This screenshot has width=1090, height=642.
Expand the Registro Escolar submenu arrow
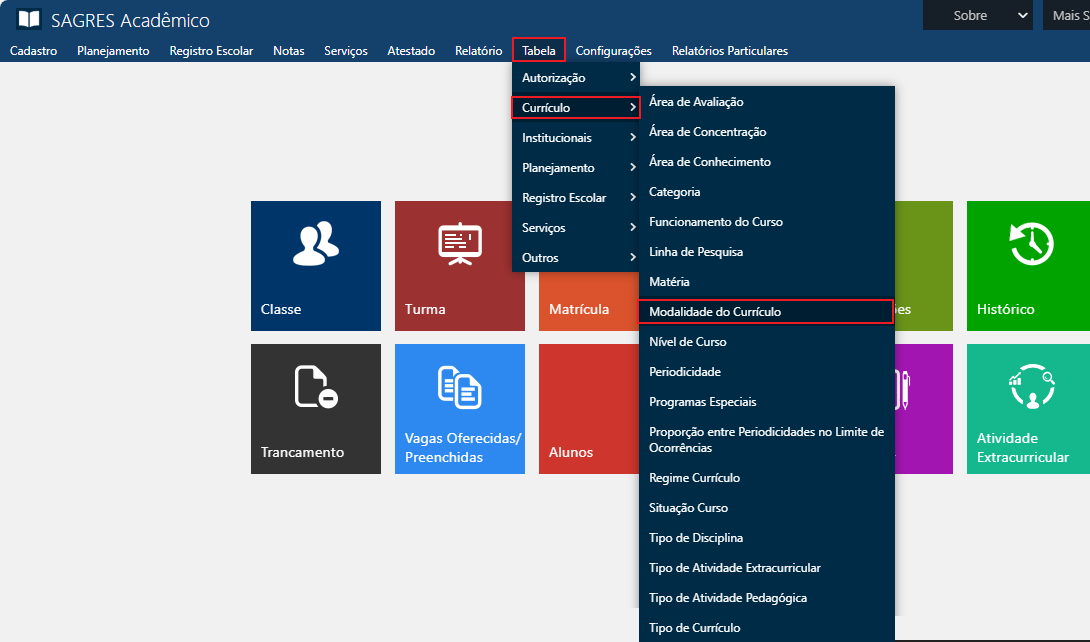pyautogui.click(x=632, y=198)
